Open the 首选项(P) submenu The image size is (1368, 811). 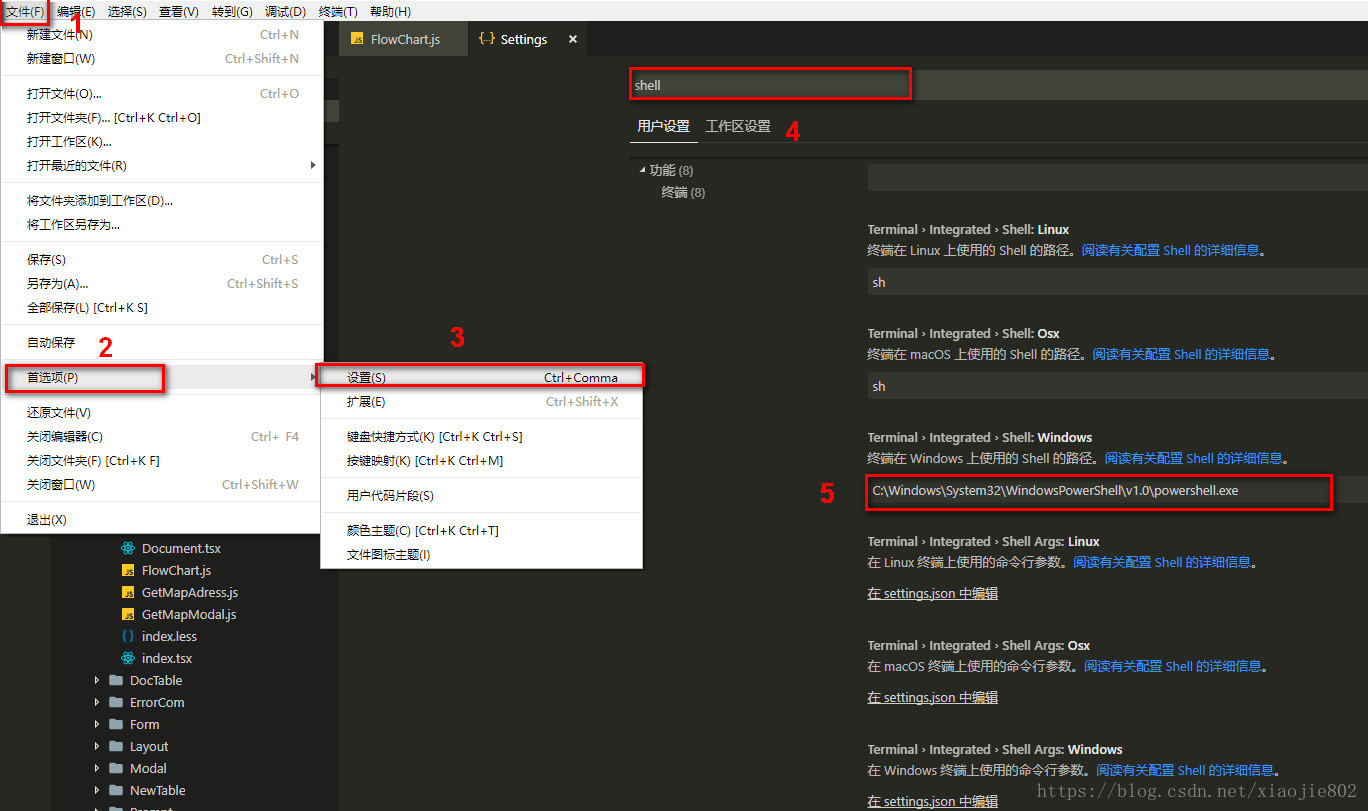162,378
